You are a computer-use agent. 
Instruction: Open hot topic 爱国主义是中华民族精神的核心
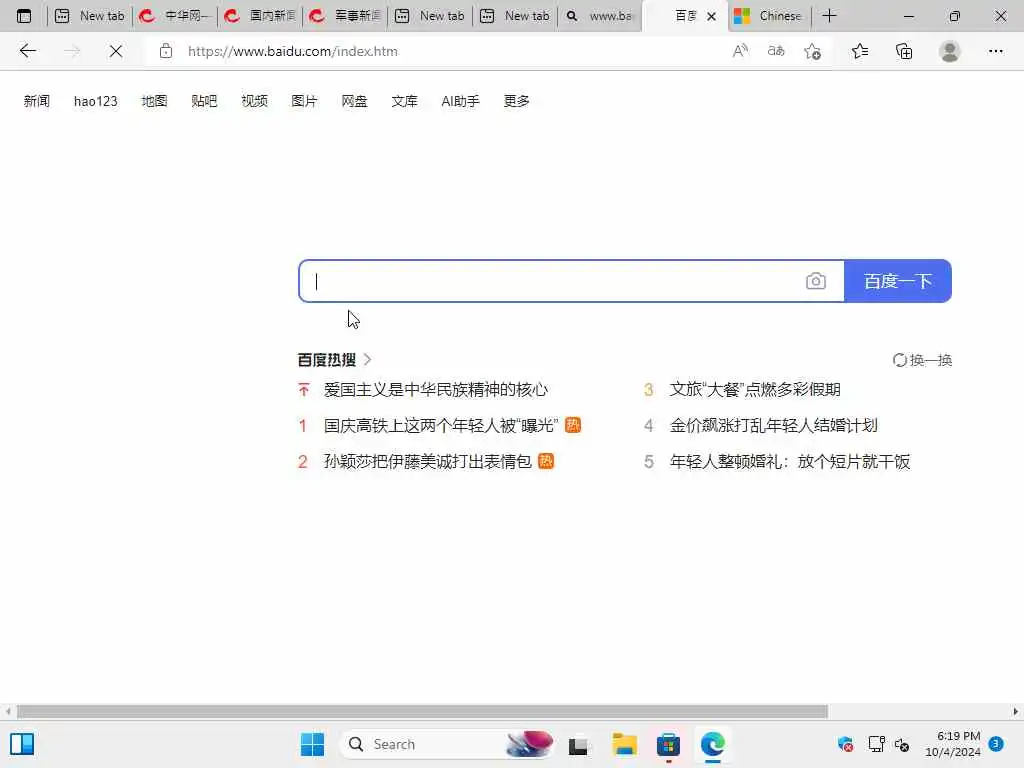point(436,390)
